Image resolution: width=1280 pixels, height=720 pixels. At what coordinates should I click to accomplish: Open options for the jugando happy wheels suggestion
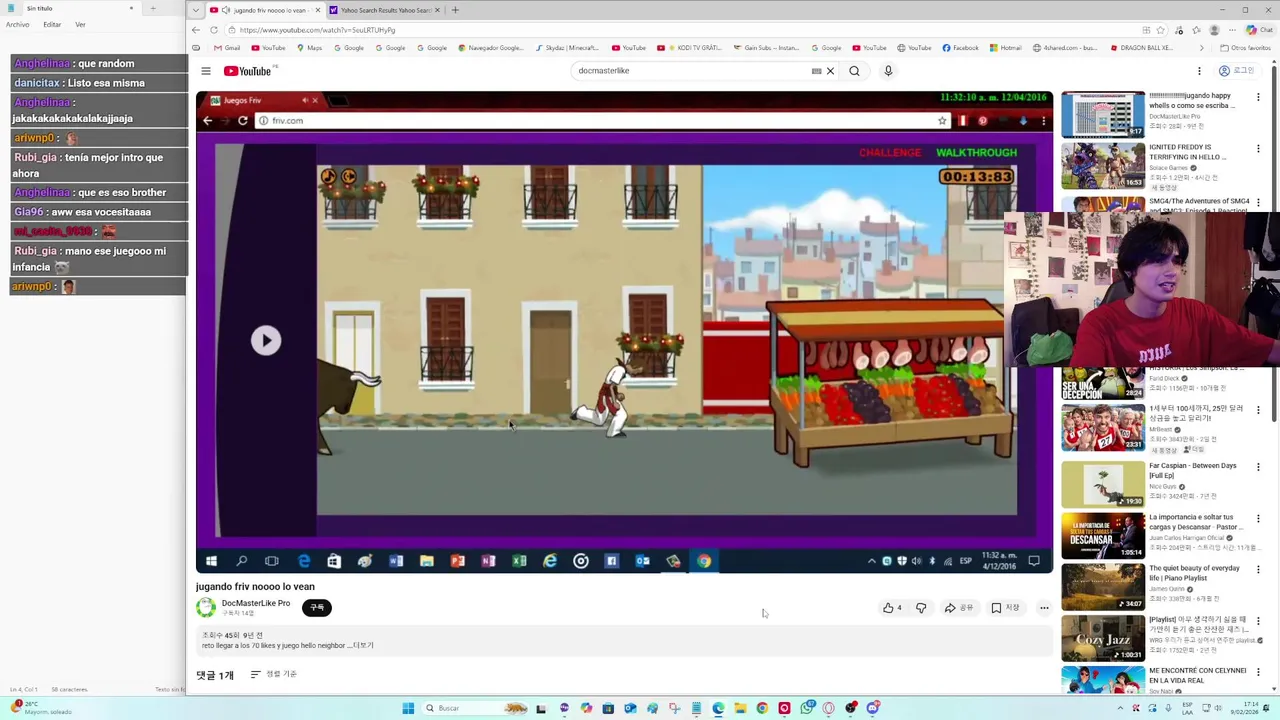[1258, 97]
